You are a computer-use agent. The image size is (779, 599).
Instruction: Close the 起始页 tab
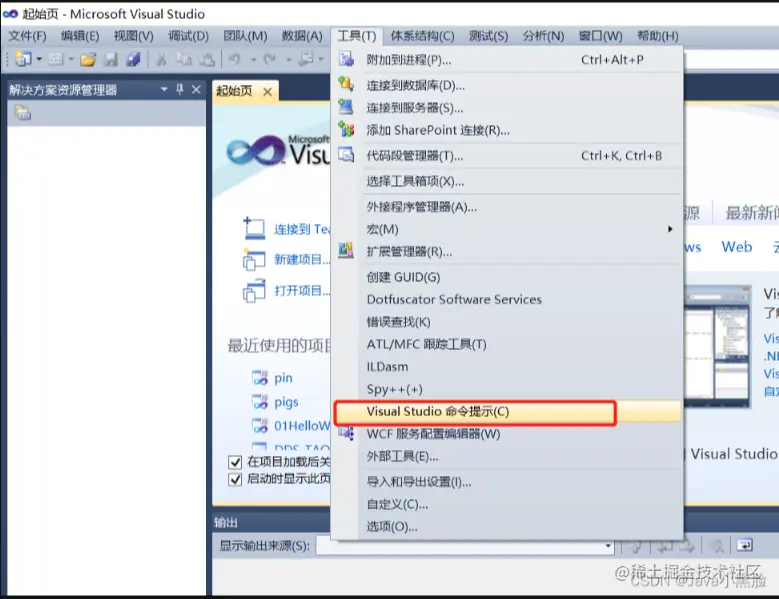(x=267, y=91)
